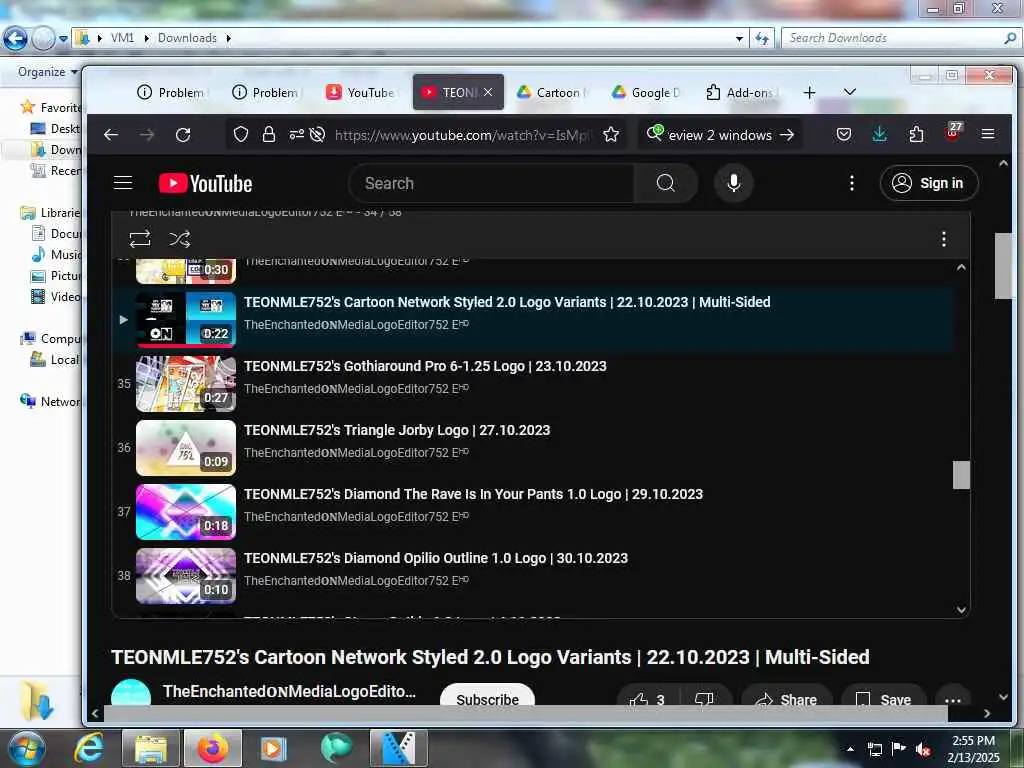Open the extension icon with the 27 badge
The image size is (1024, 768).
coord(953,133)
